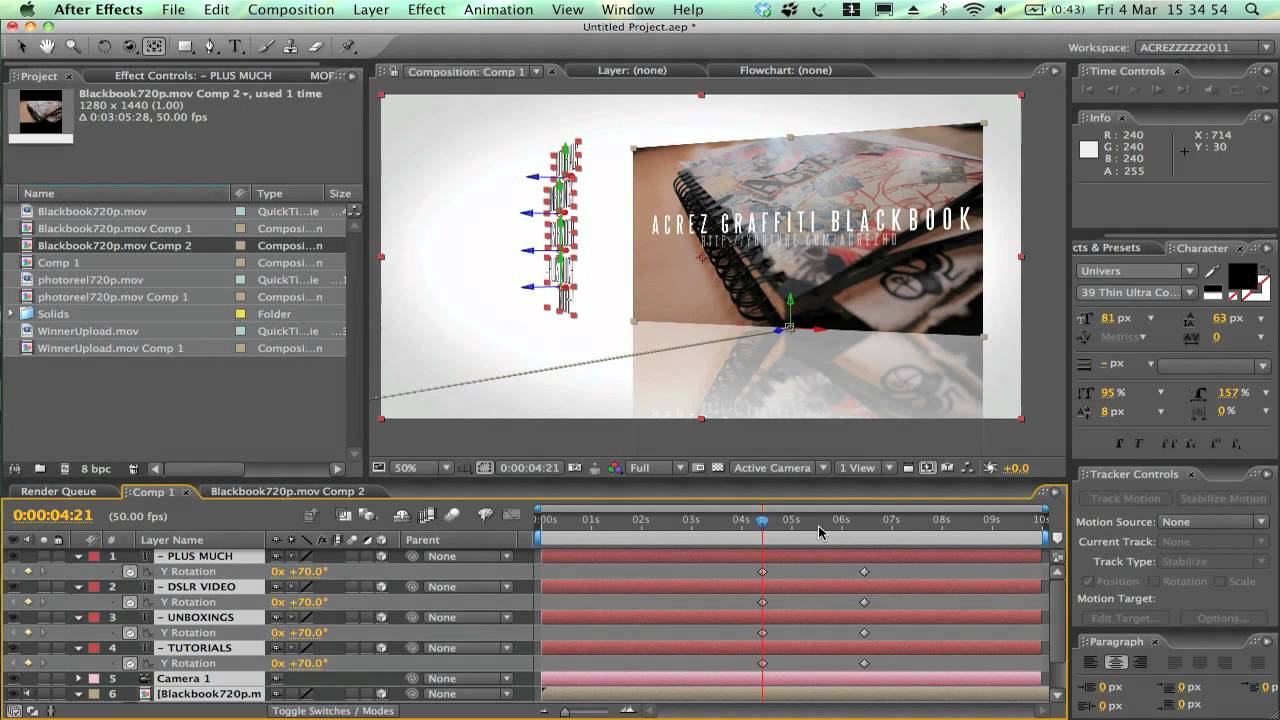Hide the Camera 1 layer
The width and height of the screenshot is (1280, 720).
point(13,678)
